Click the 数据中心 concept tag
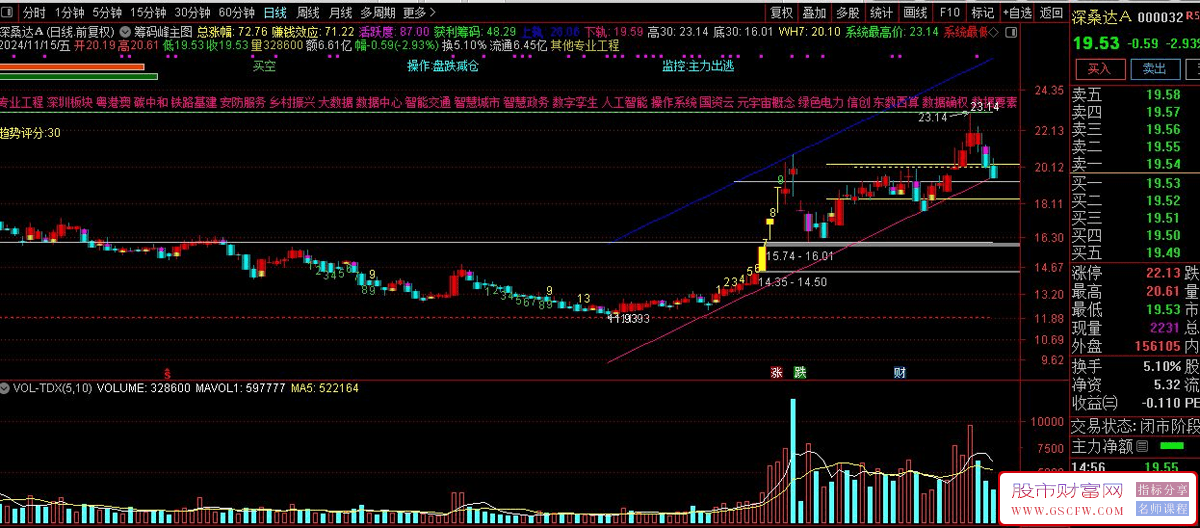This screenshot has height=528, width=1200. coord(378,102)
